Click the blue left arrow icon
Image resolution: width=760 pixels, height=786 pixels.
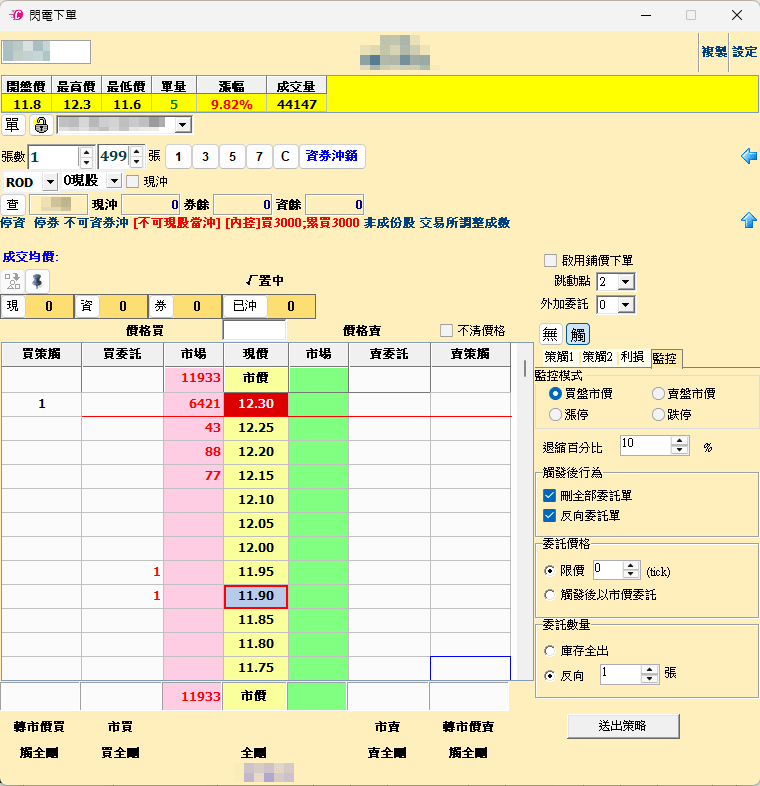coord(748,156)
